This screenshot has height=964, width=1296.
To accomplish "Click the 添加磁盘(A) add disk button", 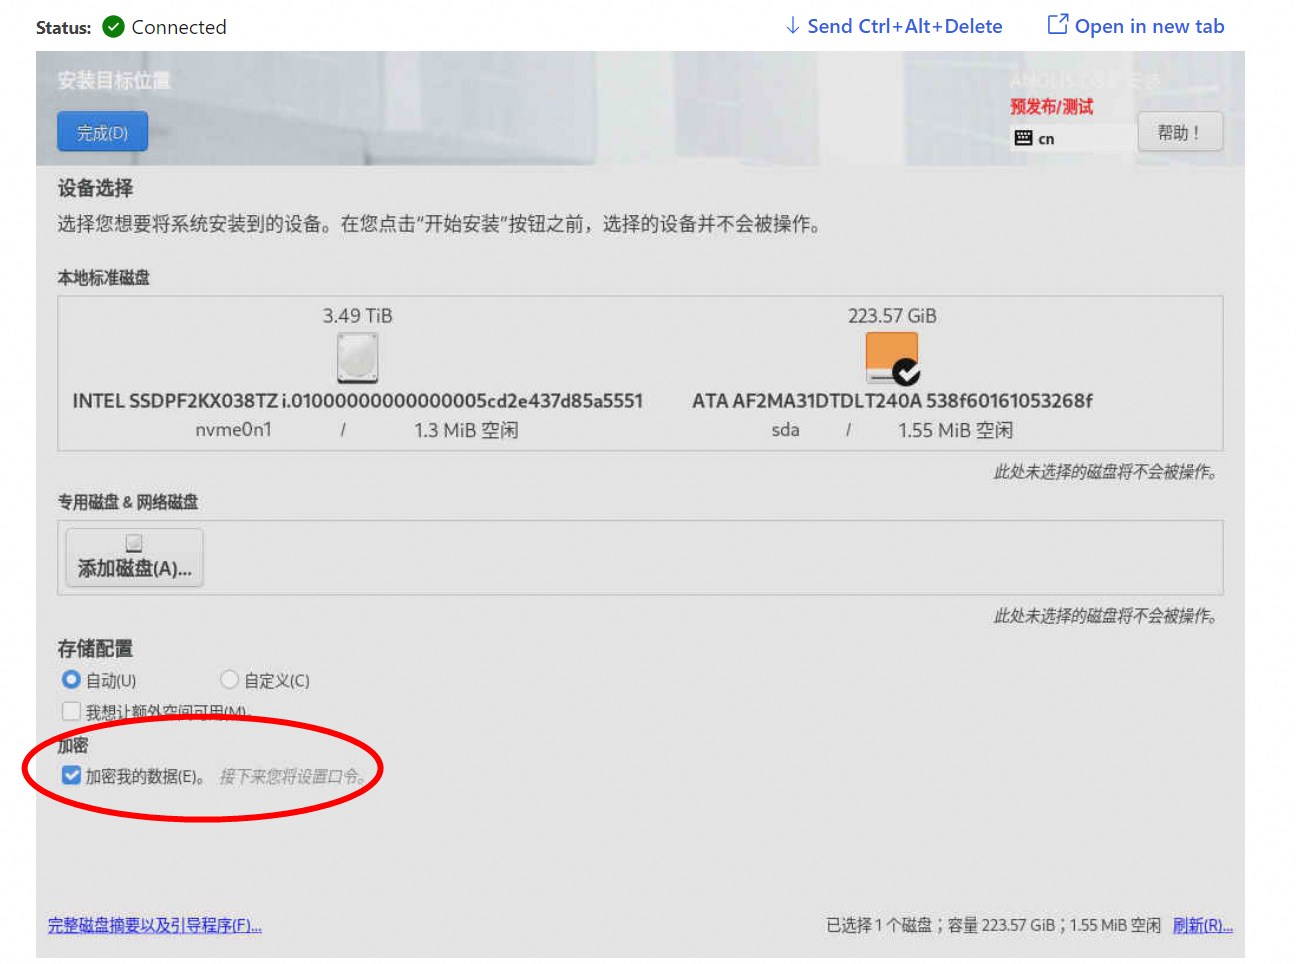I will click(134, 557).
